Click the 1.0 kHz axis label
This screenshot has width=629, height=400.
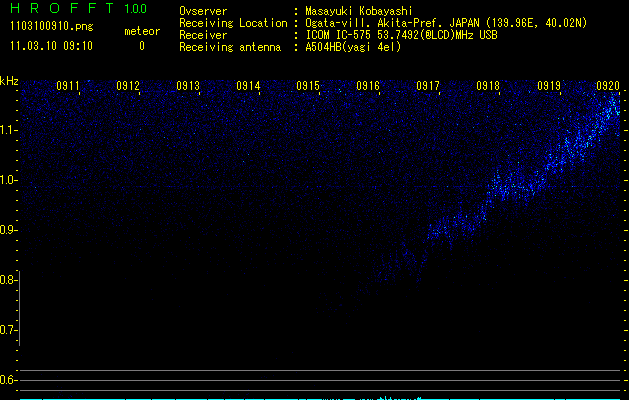click(x=9, y=180)
